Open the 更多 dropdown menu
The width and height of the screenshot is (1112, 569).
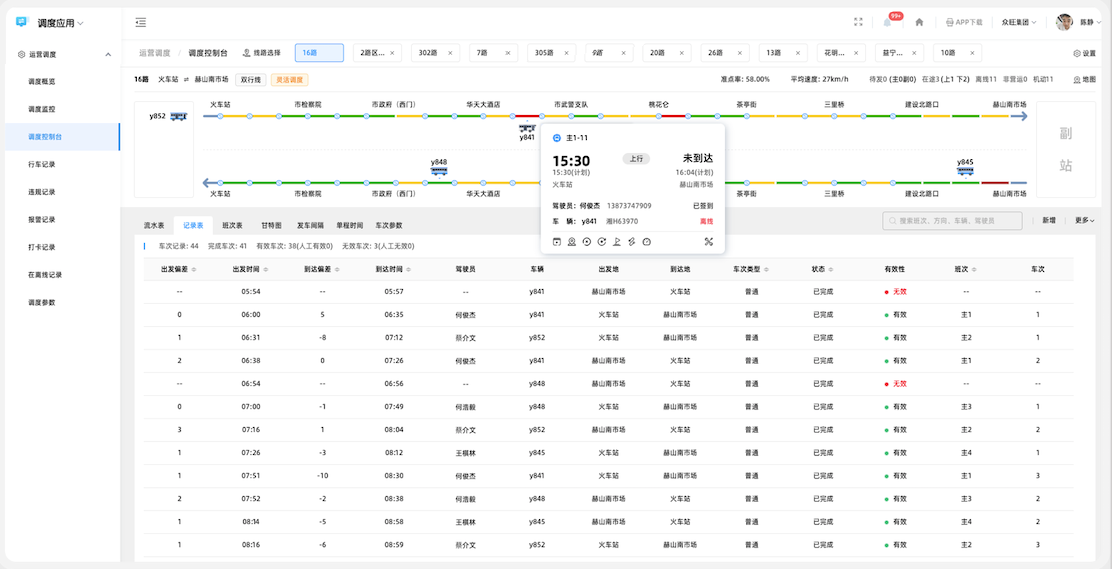pyautogui.click(x=1084, y=220)
